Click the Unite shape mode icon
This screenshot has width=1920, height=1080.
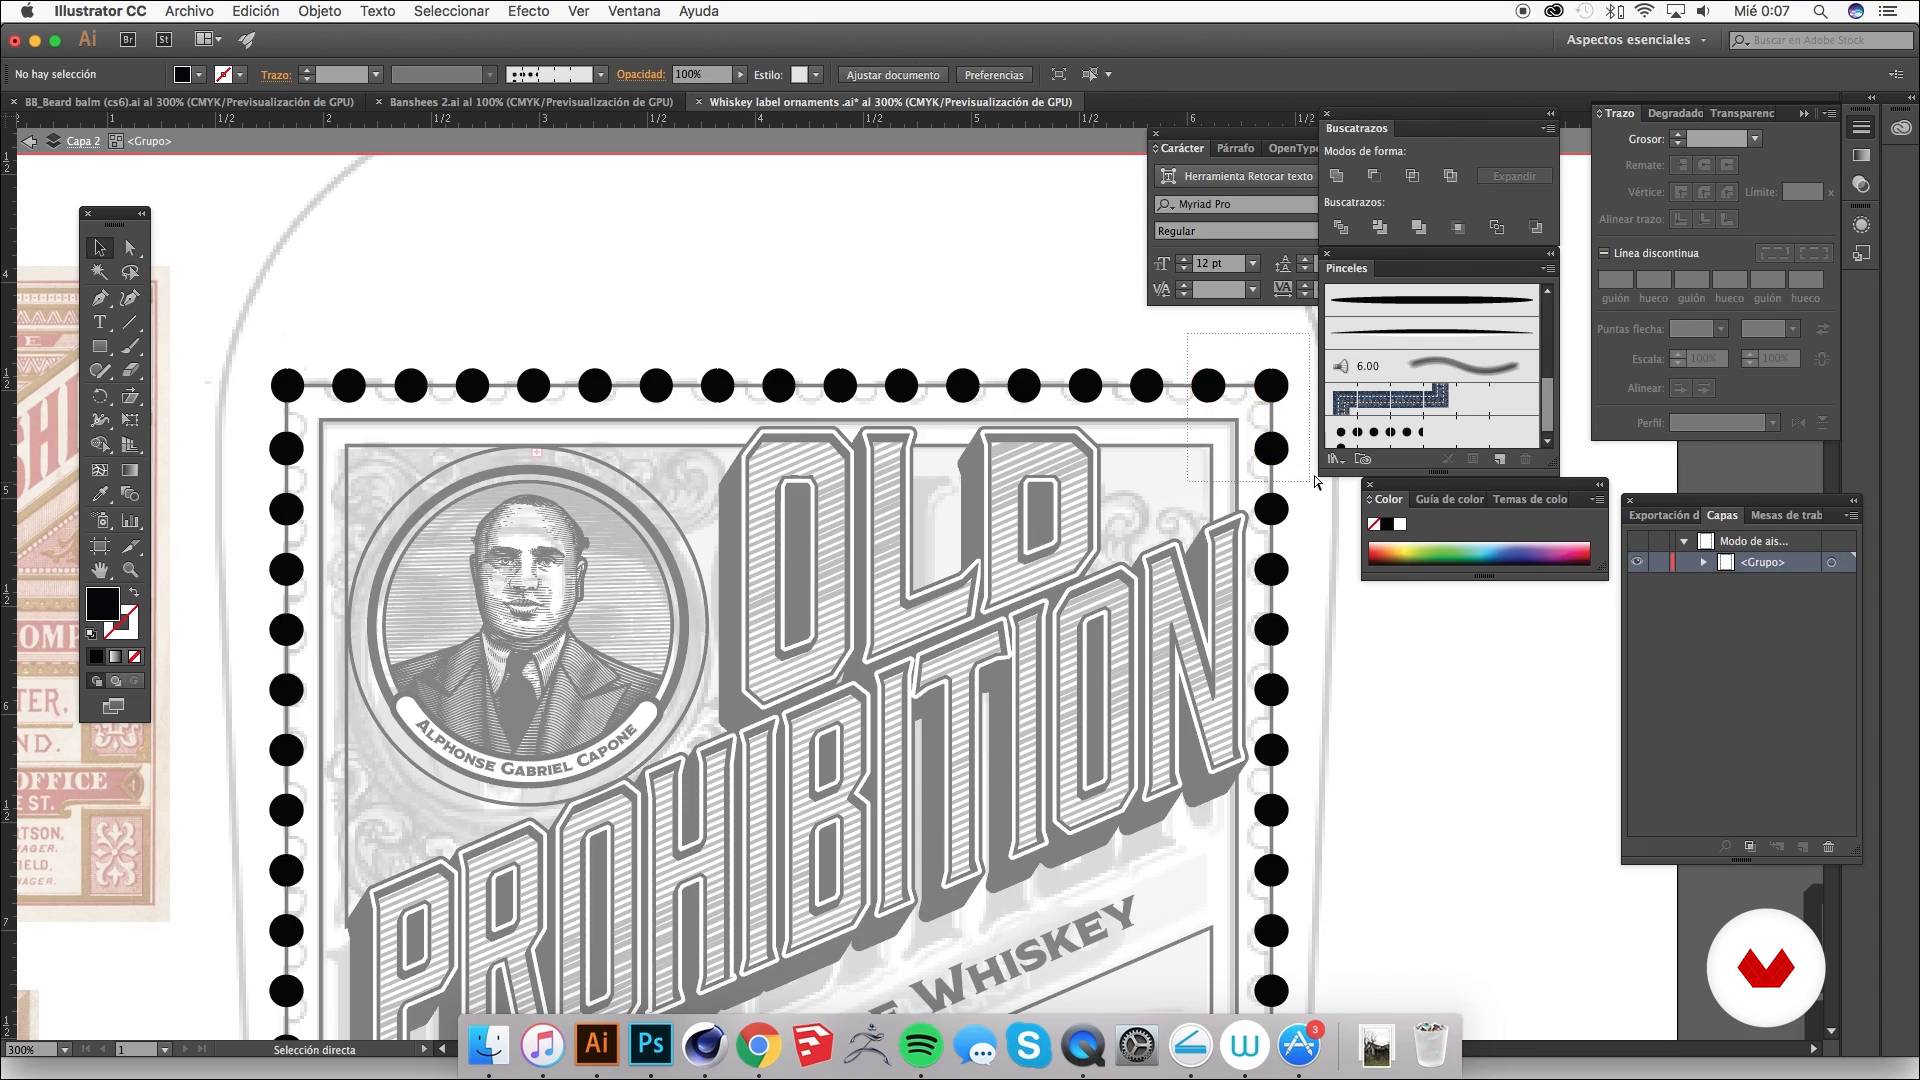(1337, 176)
